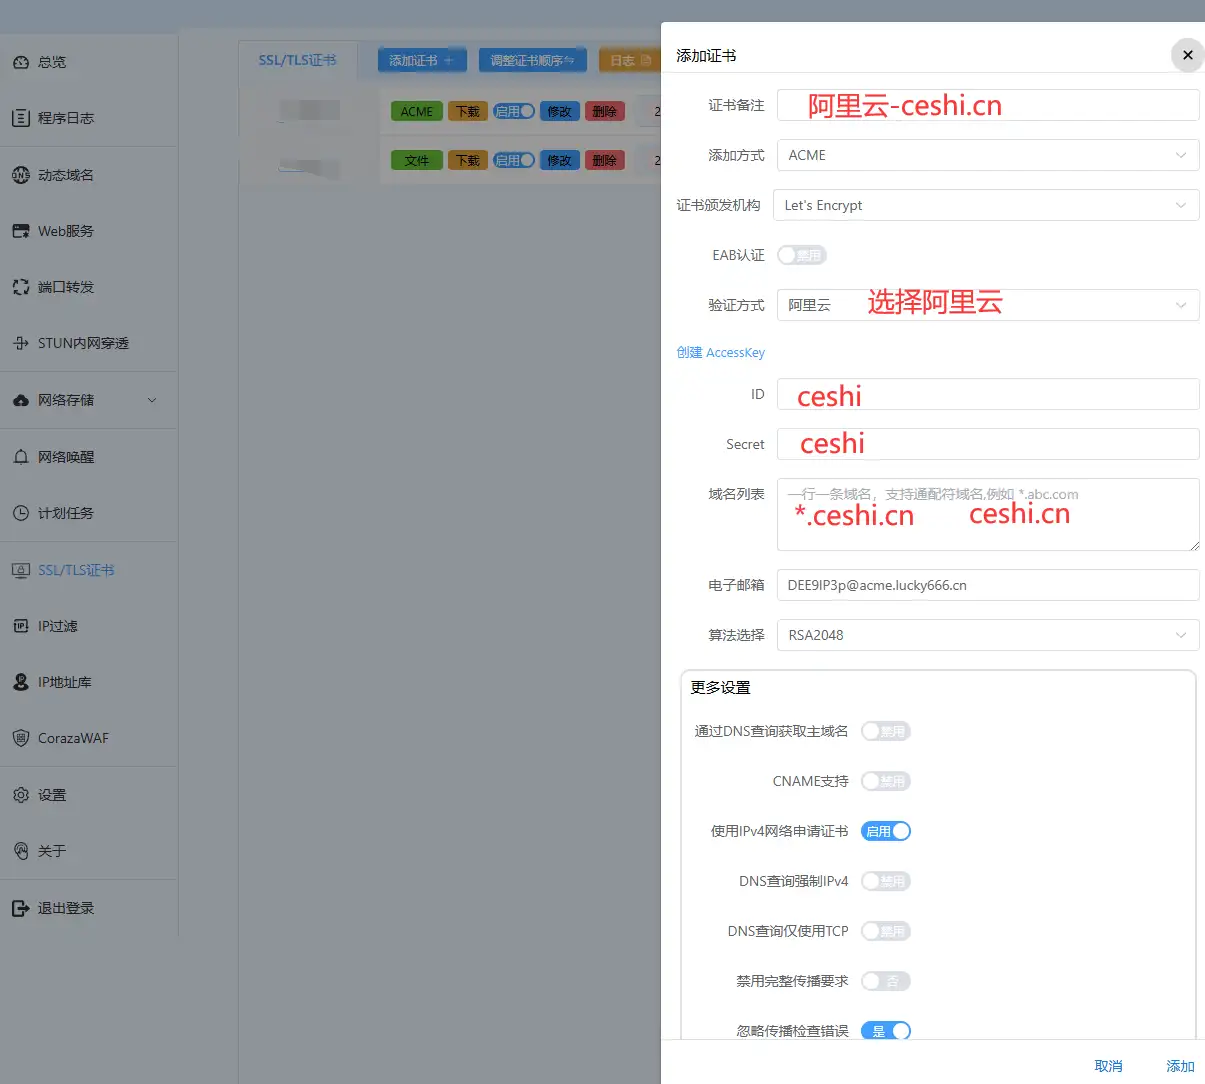This screenshot has height=1084, width=1205.
Task: Open the IP过滤 page
Action: pyautogui.click(x=55, y=625)
